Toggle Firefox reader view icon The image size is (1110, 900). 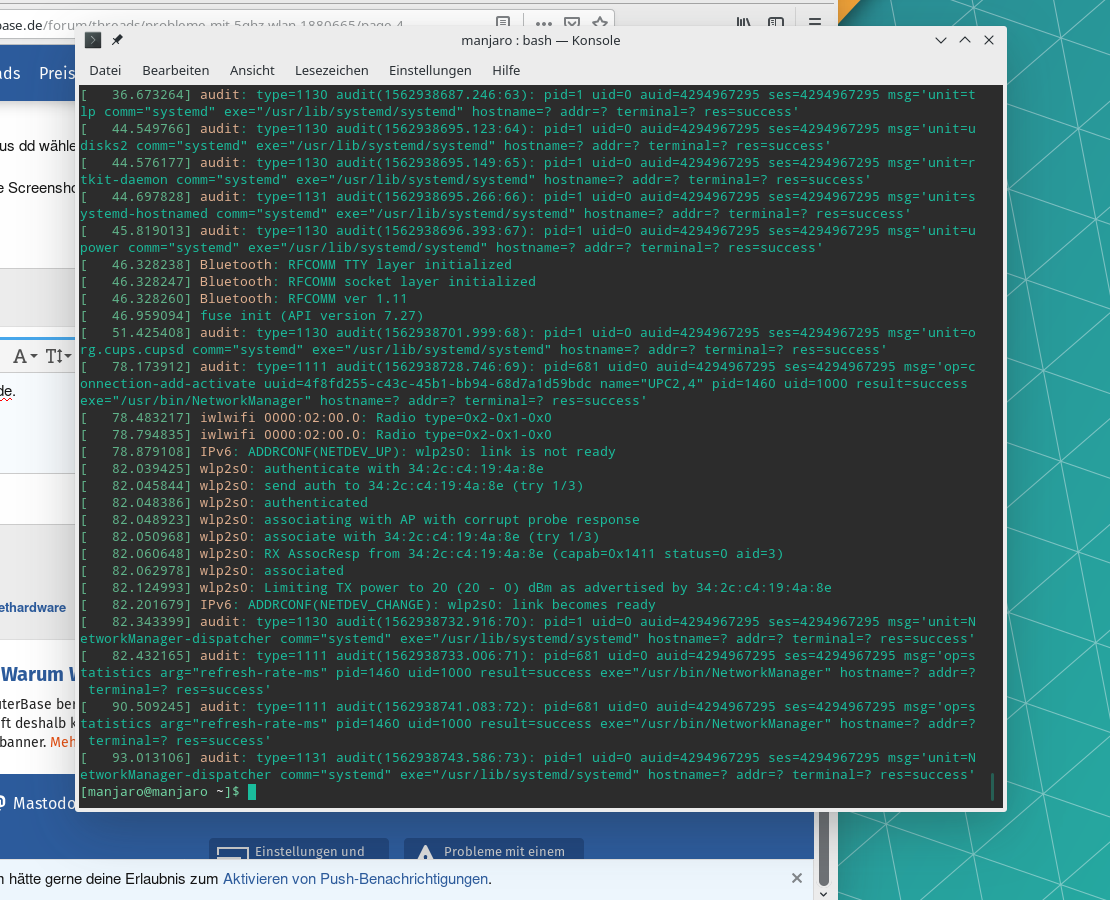503,22
